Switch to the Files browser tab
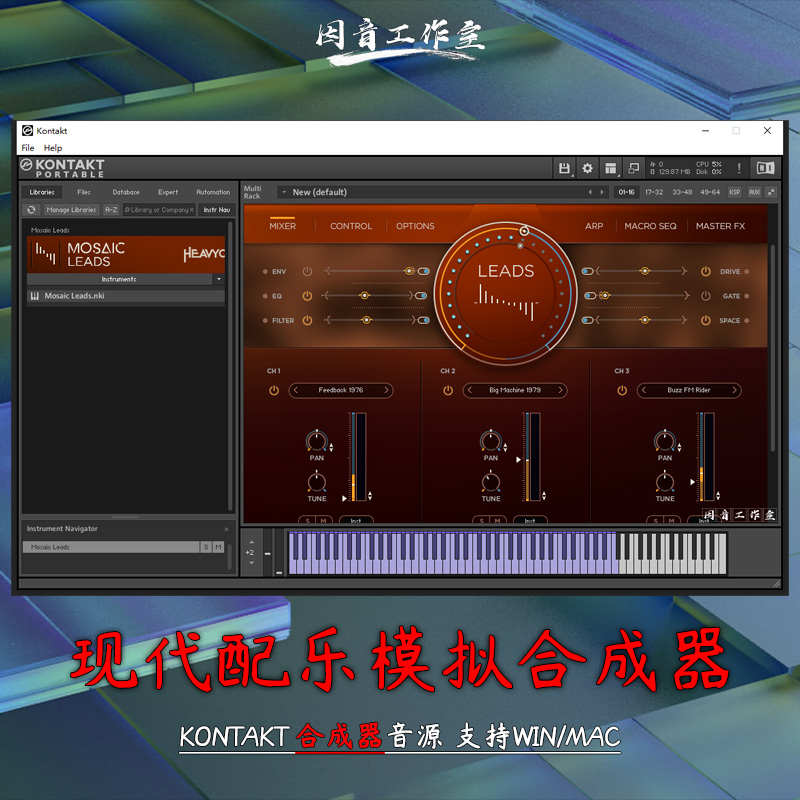800x800 pixels. tap(84, 192)
